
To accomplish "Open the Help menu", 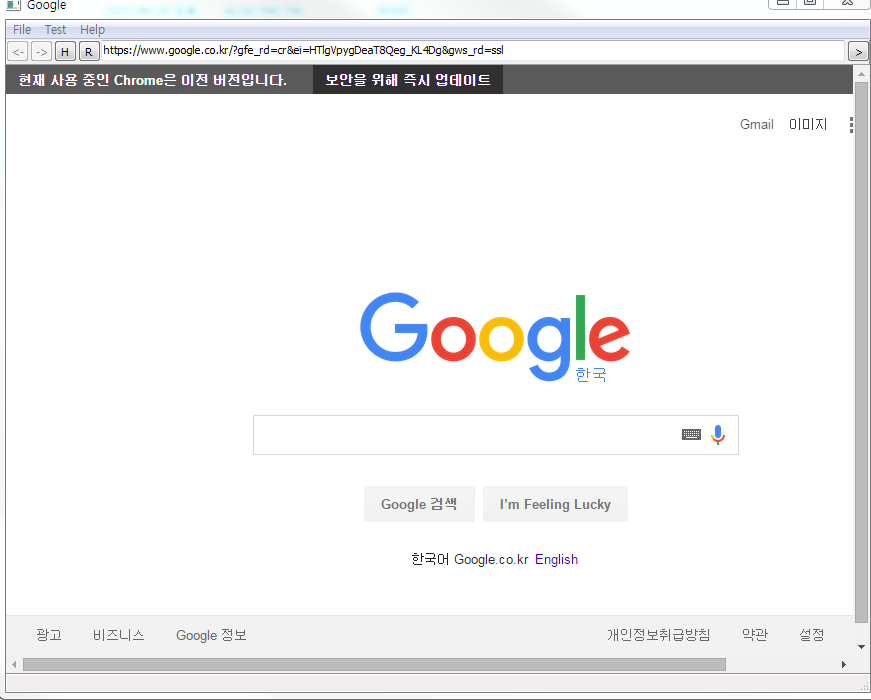I will pyautogui.click(x=92, y=29).
